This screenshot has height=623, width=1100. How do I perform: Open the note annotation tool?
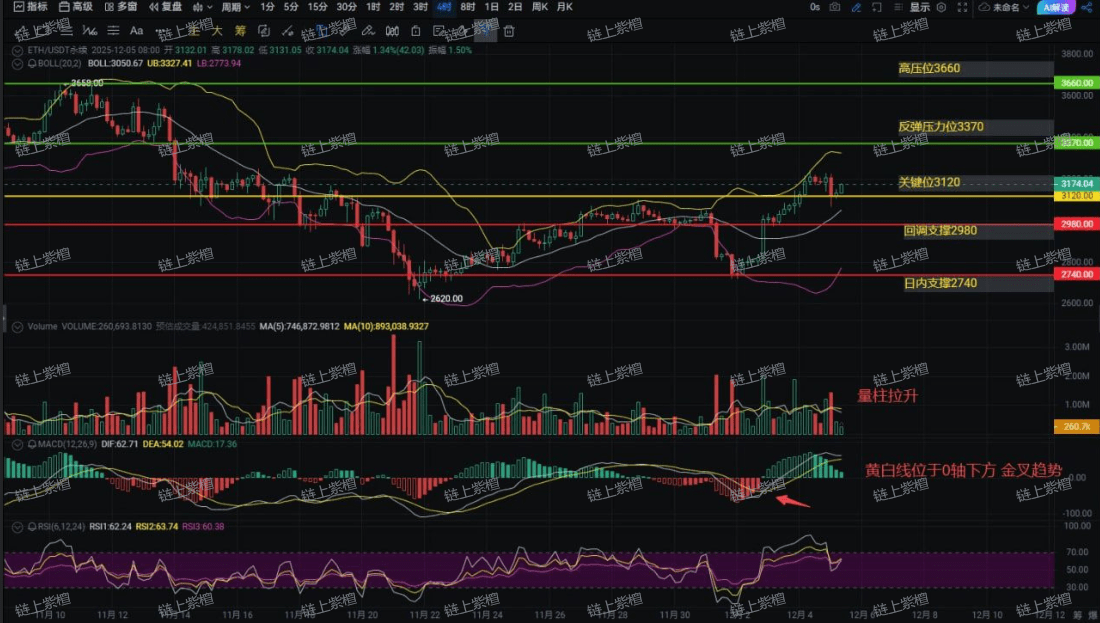439,31
